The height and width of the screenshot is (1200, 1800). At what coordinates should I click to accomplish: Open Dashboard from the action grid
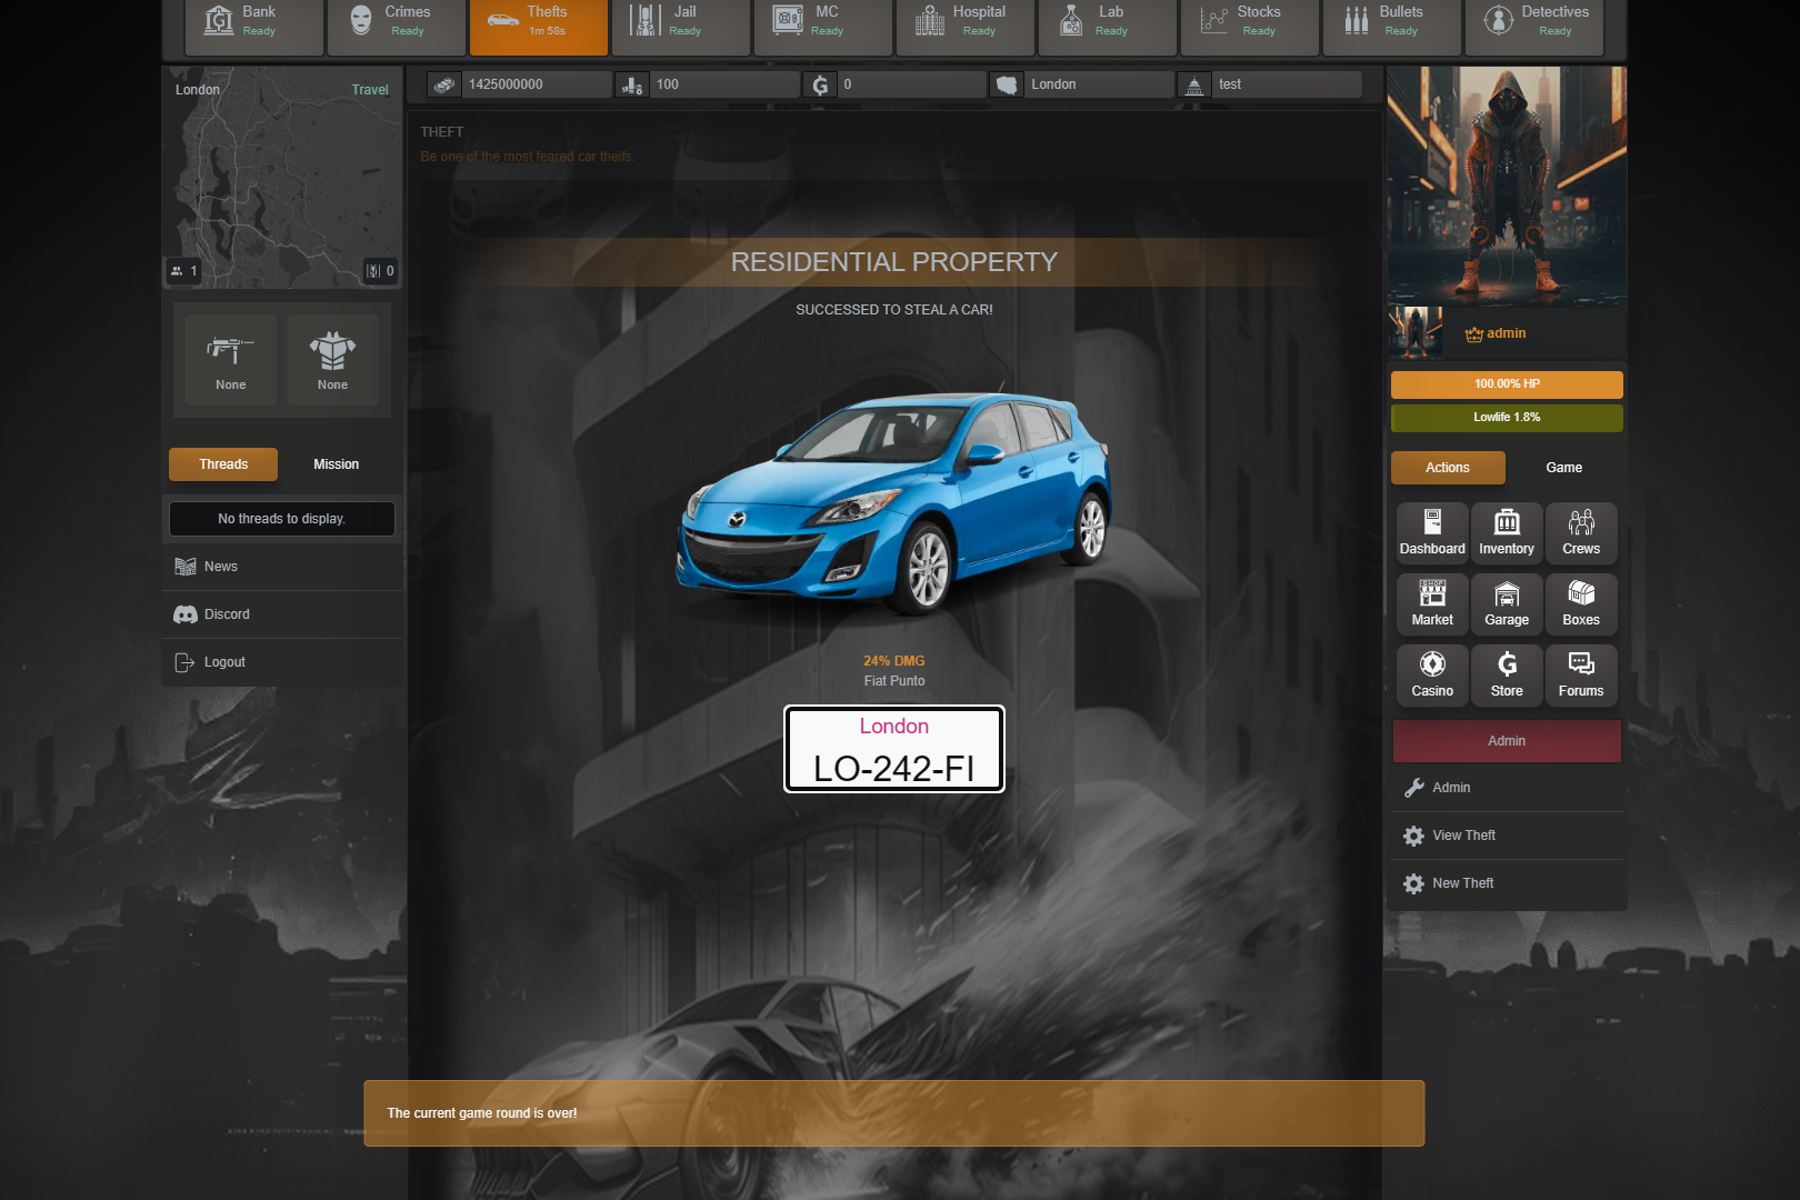1432,532
